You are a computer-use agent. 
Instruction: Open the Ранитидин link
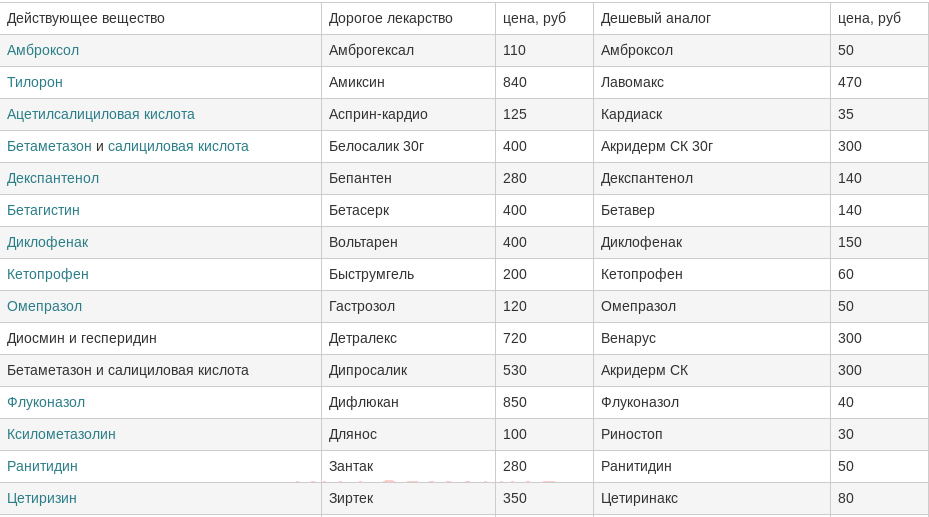[42, 466]
